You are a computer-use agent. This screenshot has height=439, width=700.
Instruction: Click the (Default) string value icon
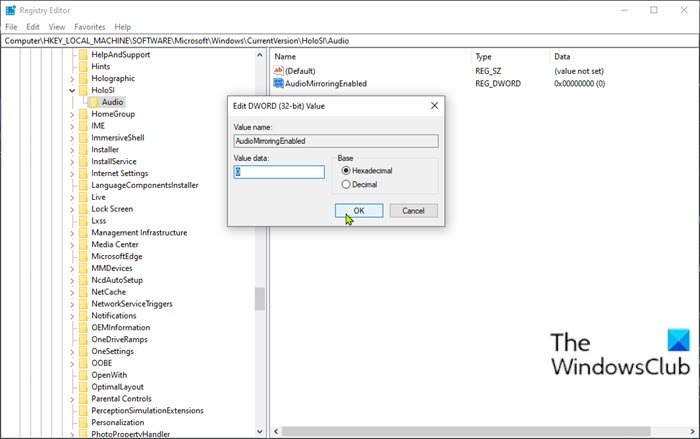coord(278,71)
